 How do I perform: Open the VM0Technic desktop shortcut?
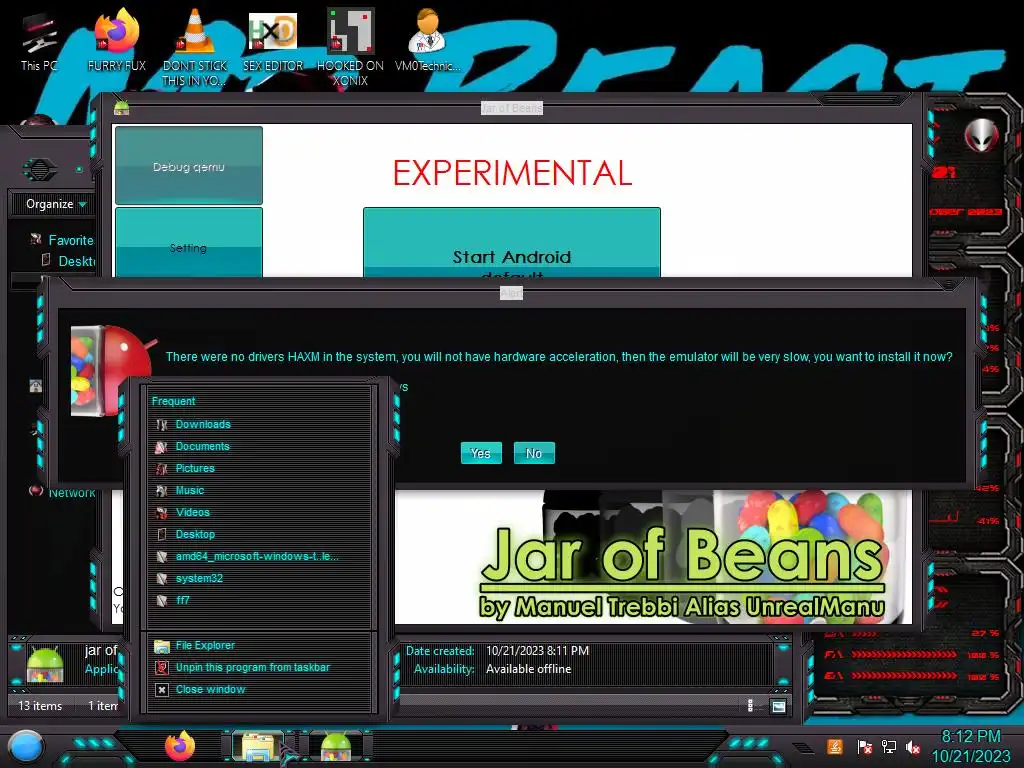428,42
